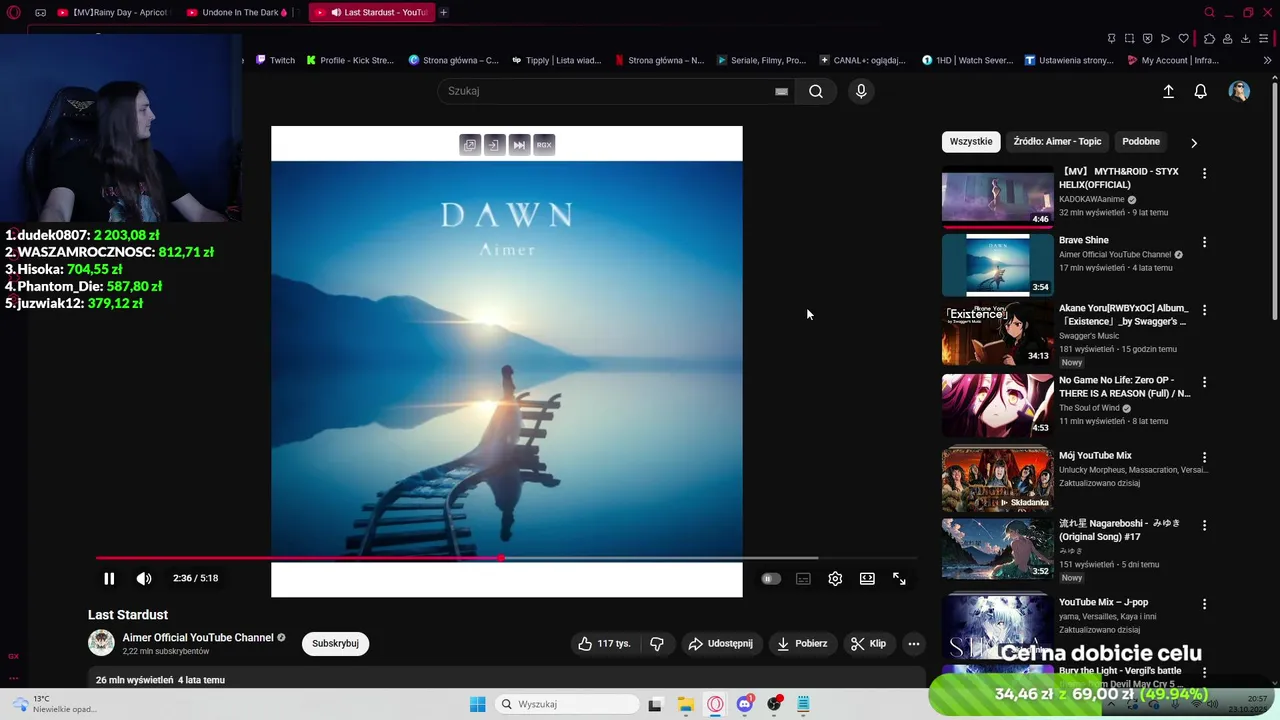The image size is (1280, 720).
Task: Open options for the Nagareboshi recommendation
Action: click(x=1204, y=525)
